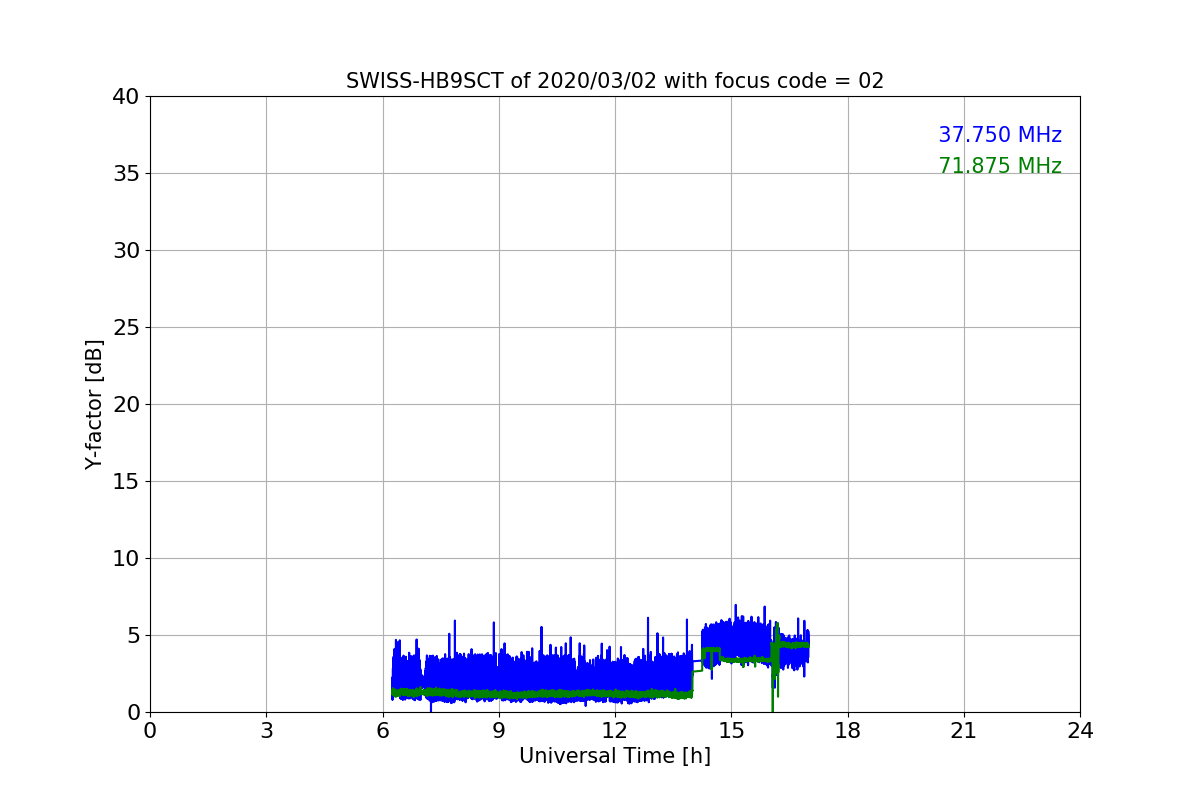The image size is (1200, 800).
Task: Click the 'Y-factor [dB]' axis label
Action: [94, 404]
